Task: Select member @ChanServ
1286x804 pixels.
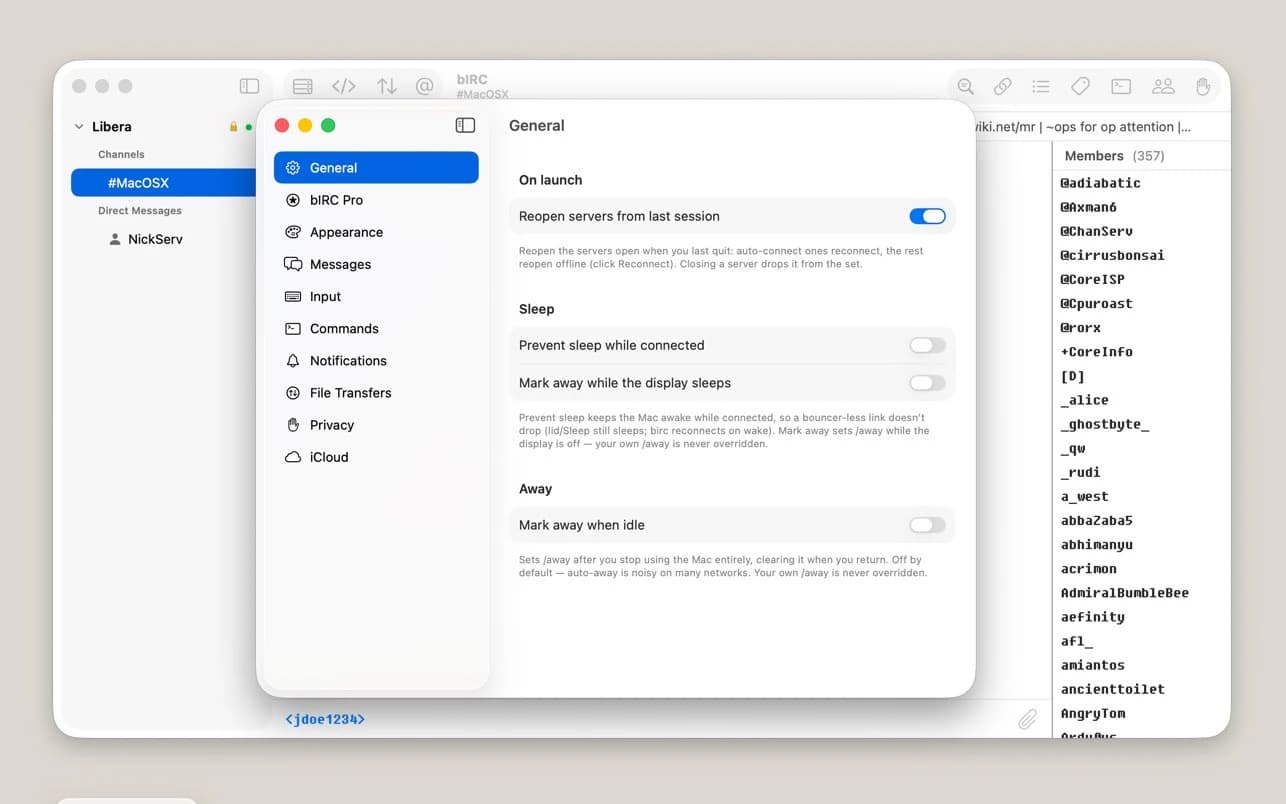Action: (x=1096, y=231)
